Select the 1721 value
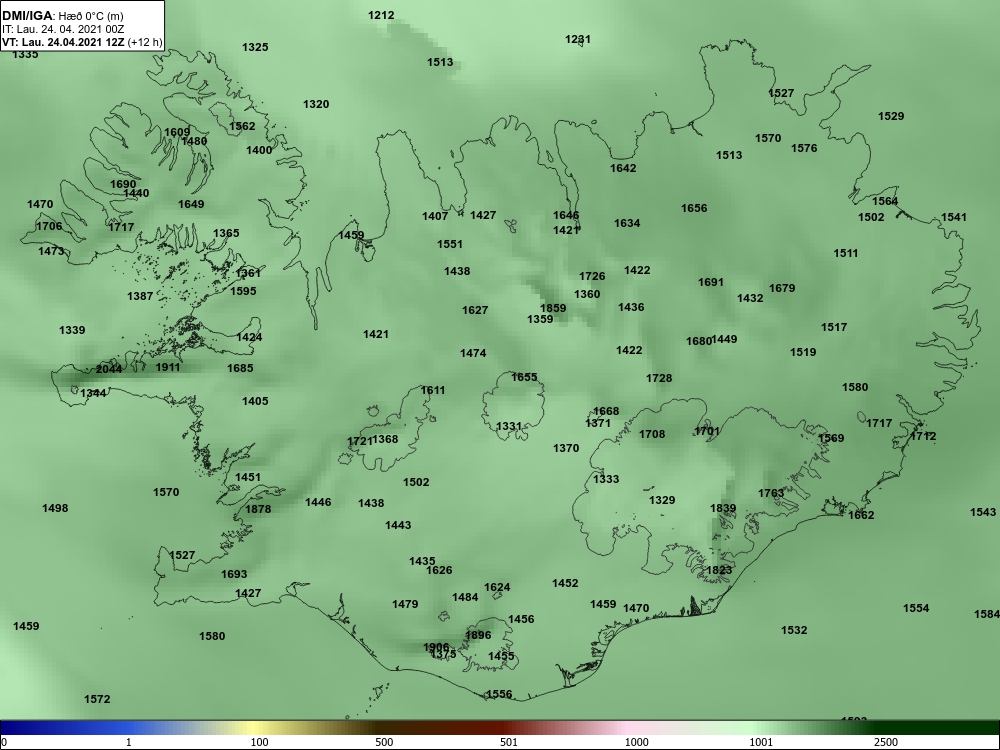1000x750 pixels. [x=360, y=441]
